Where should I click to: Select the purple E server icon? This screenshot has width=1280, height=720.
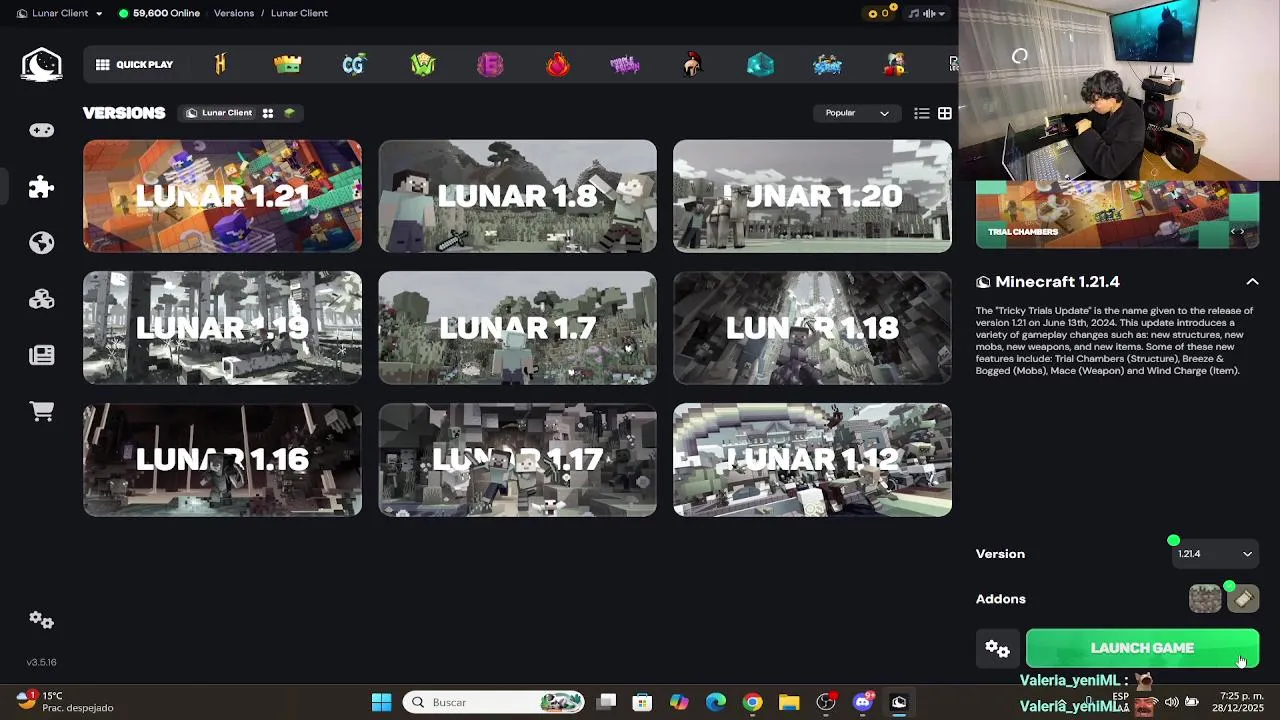pos(490,65)
